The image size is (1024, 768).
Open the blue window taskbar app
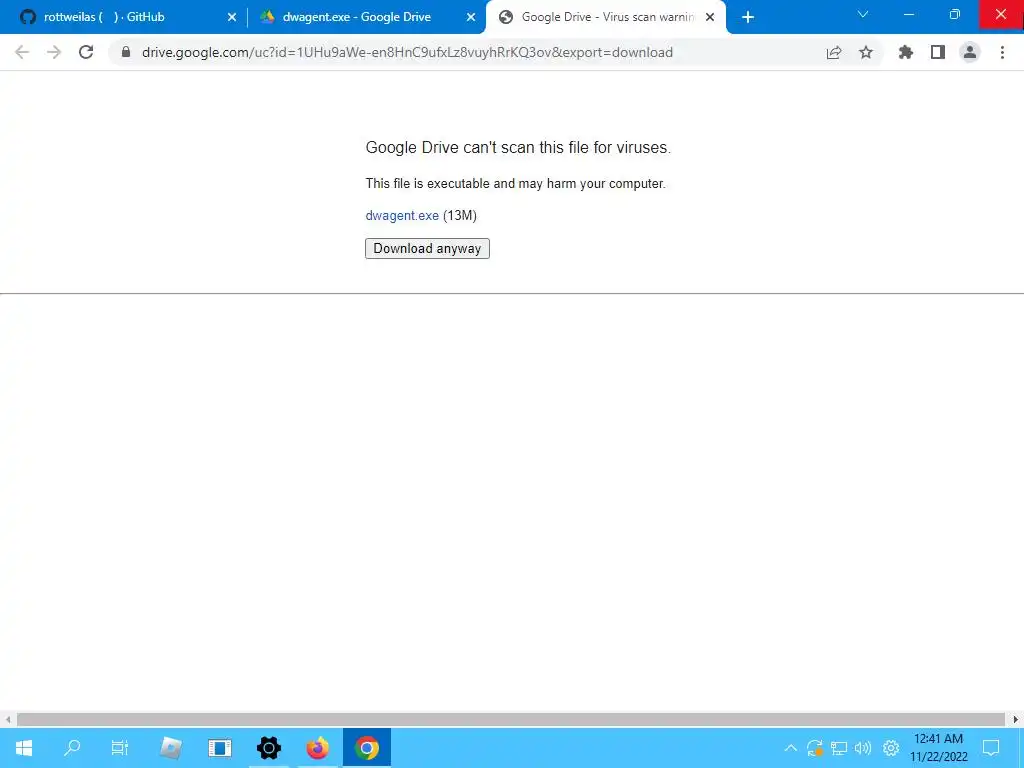click(x=219, y=748)
